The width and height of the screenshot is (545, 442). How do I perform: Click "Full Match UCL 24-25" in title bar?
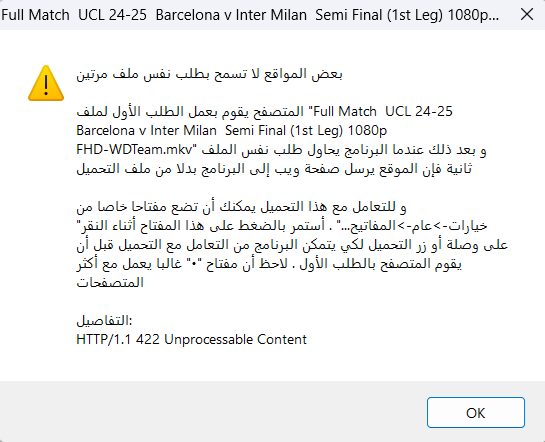tap(74, 15)
